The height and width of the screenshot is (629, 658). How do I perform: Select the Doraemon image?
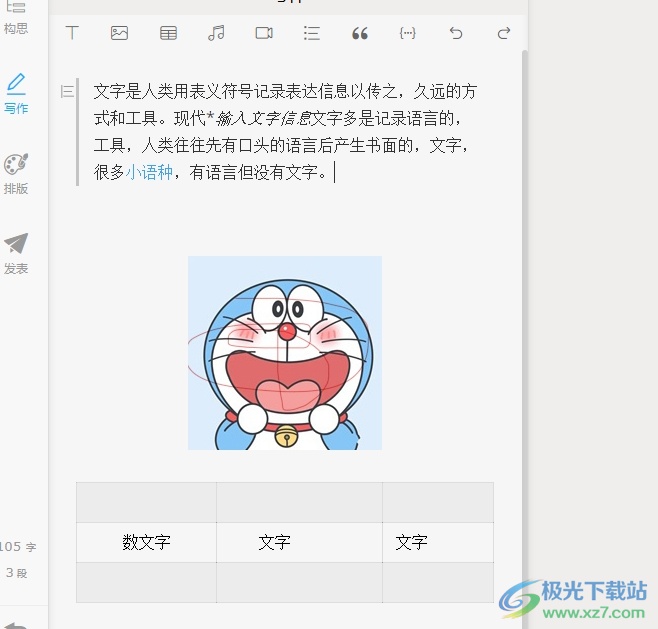pyautogui.click(x=285, y=353)
